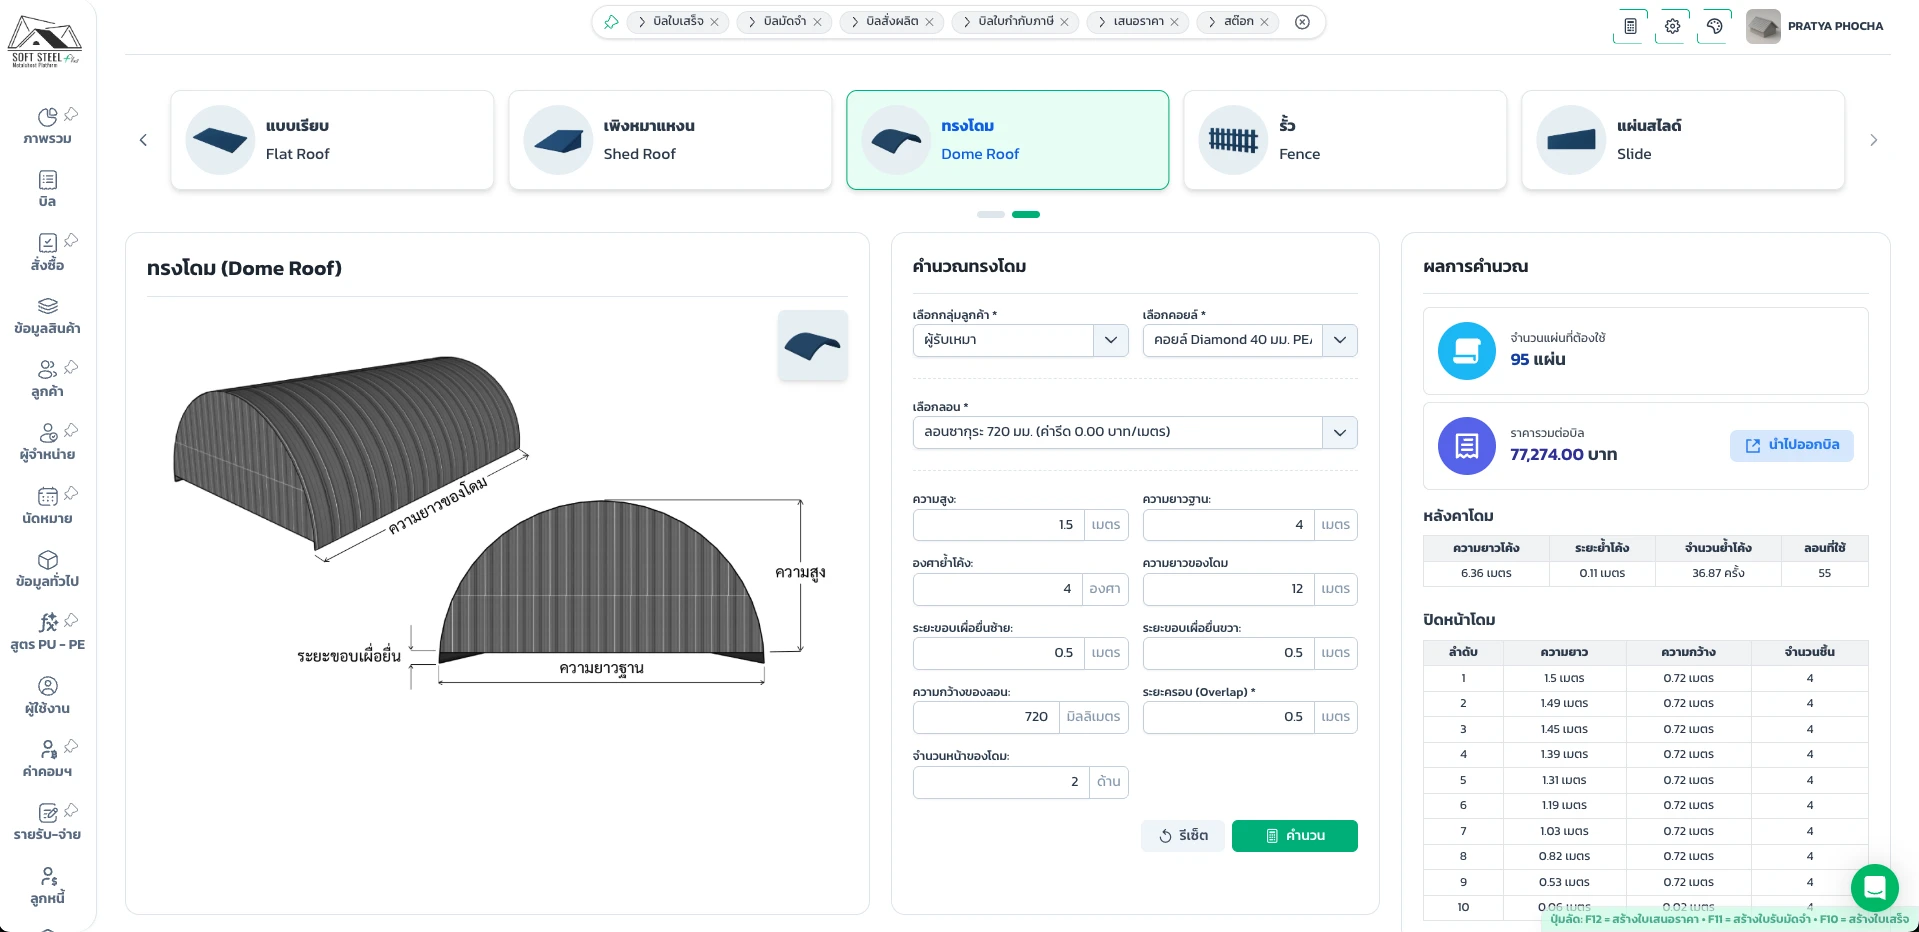
Task: Select the Flat Roof card
Action: [x=332, y=140]
